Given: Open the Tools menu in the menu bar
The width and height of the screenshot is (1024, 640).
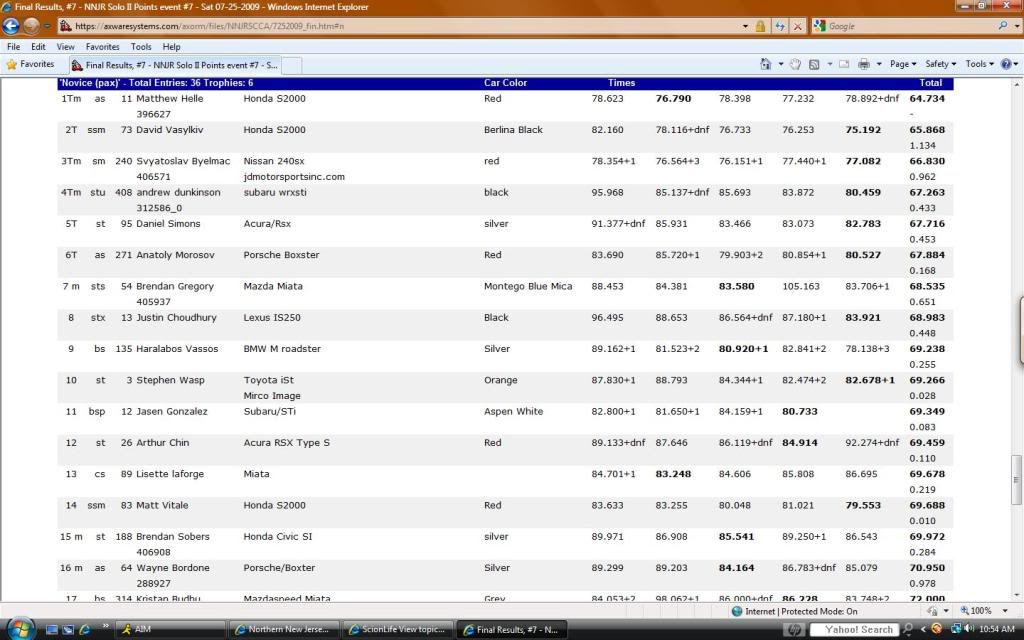Looking at the screenshot, I should click(141, 47).
